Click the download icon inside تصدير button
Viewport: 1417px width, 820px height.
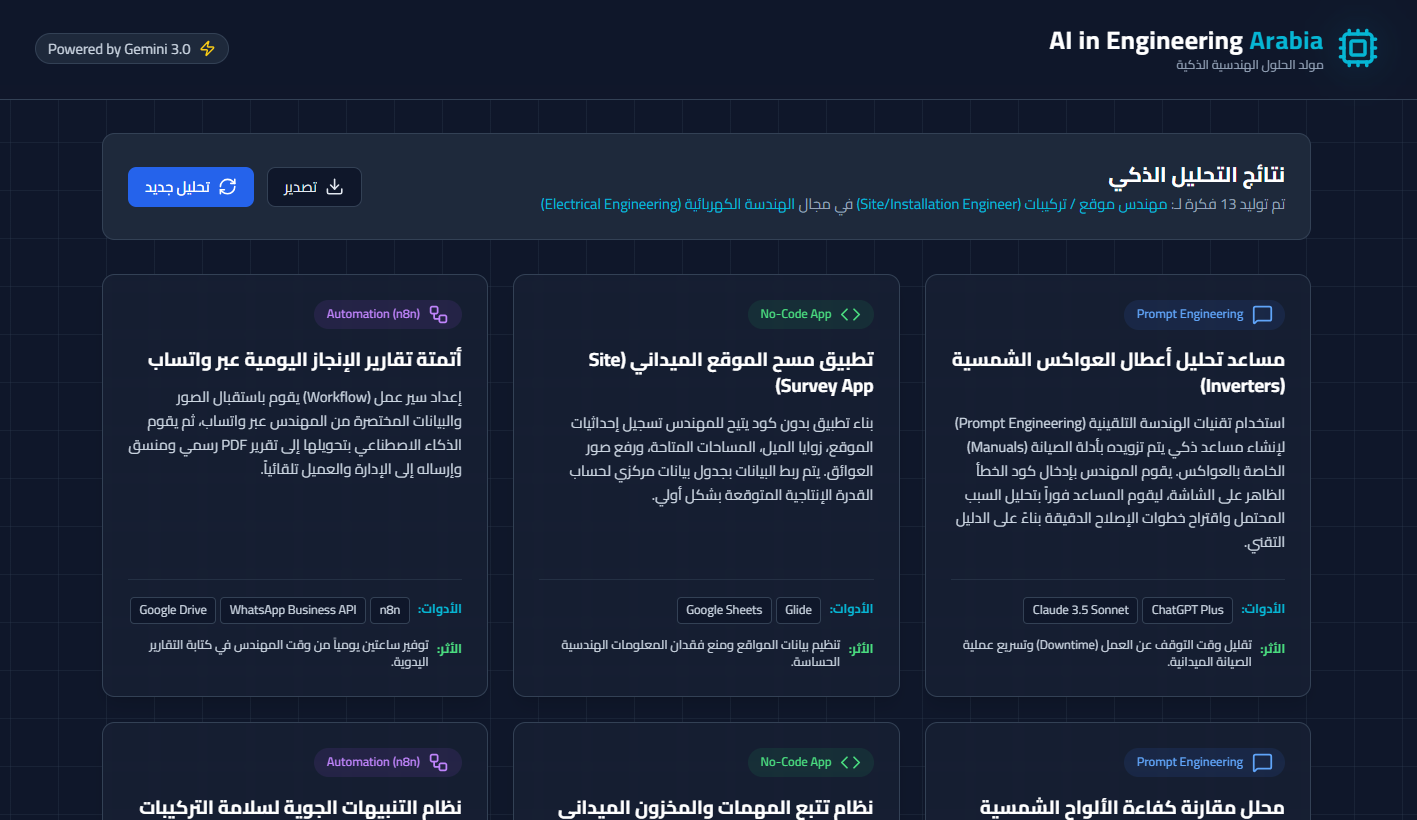pos(338,186)
